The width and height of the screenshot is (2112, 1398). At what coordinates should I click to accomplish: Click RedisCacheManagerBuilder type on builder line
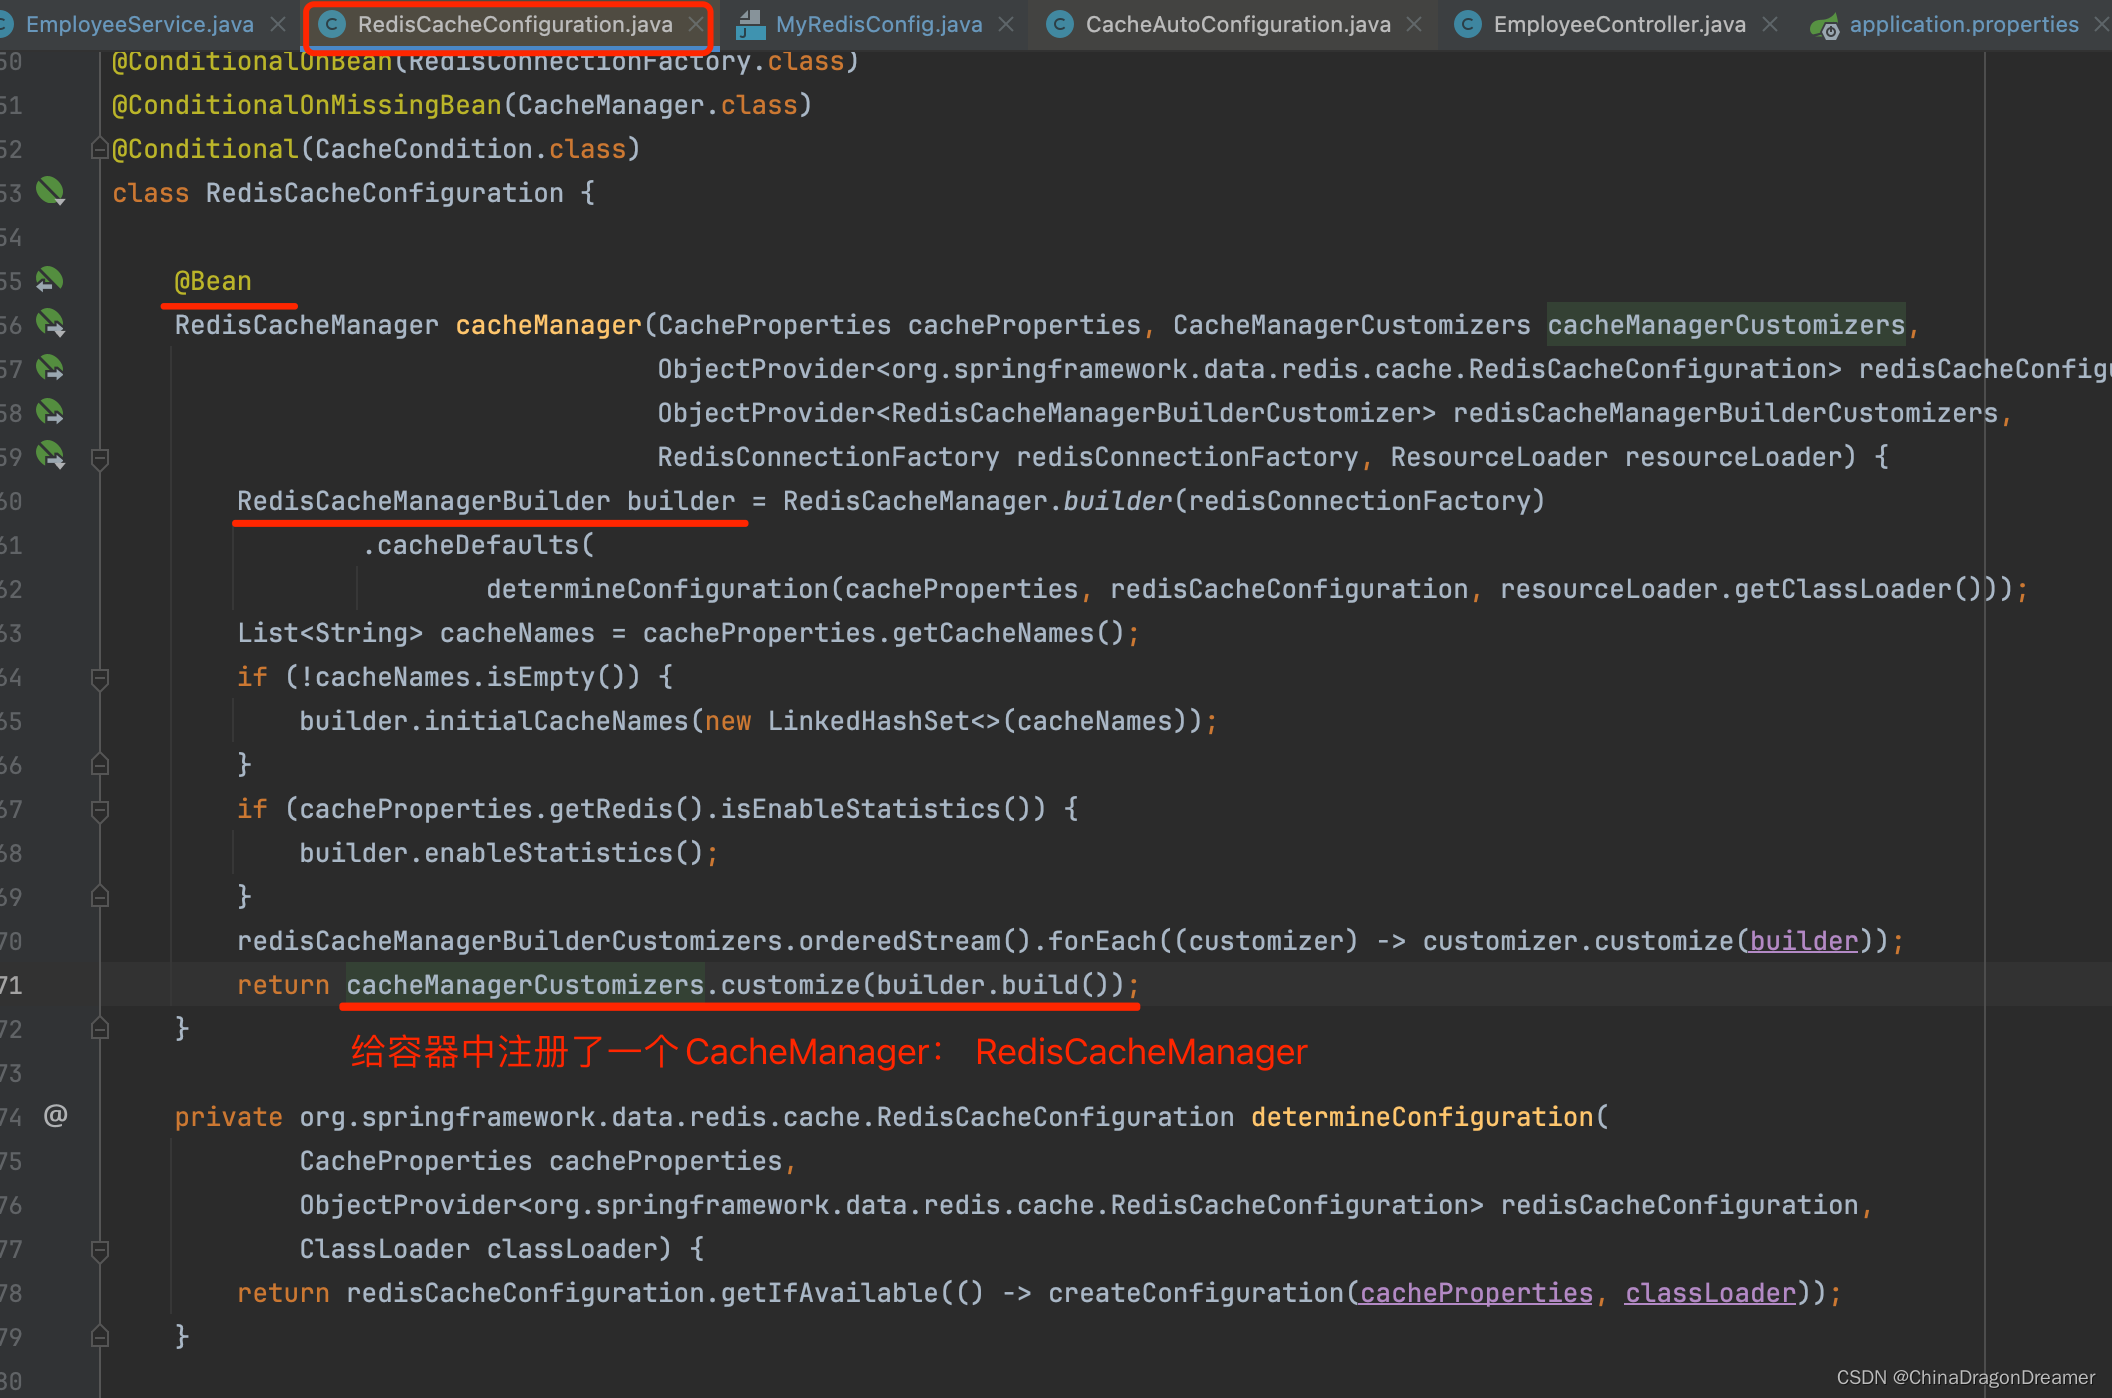point(423,501)
